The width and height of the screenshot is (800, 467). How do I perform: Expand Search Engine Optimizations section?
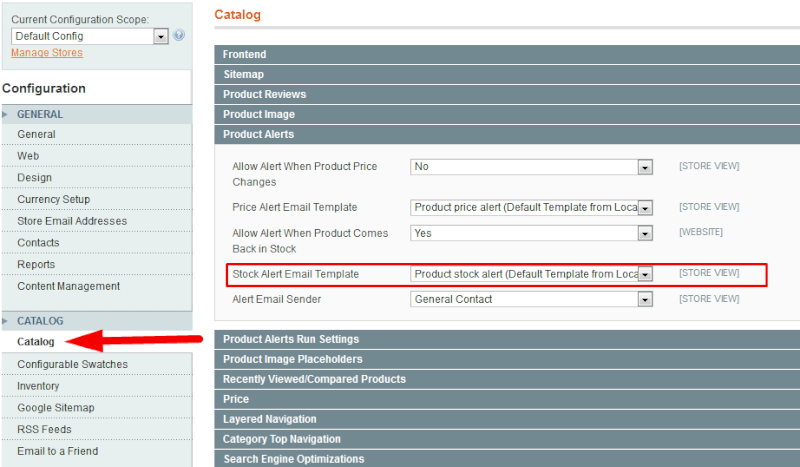(507, 458)
